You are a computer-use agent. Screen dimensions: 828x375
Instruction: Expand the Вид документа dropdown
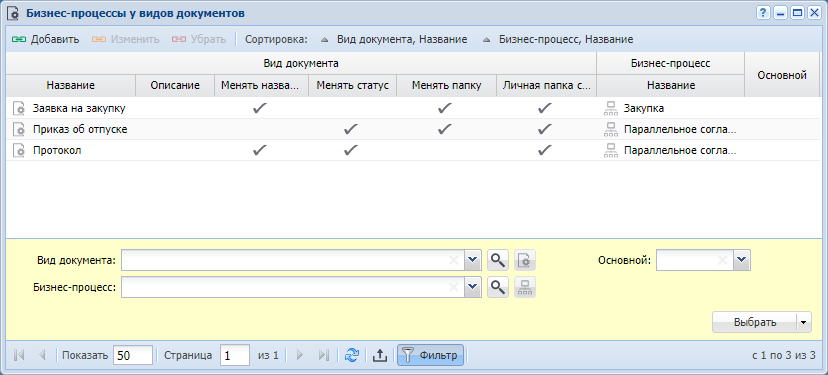coord(473,260)
